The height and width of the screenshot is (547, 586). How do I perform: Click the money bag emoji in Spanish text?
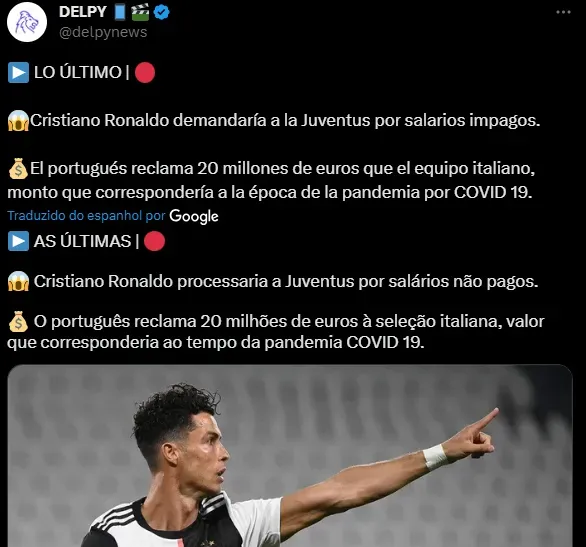(x=18, y=169)
